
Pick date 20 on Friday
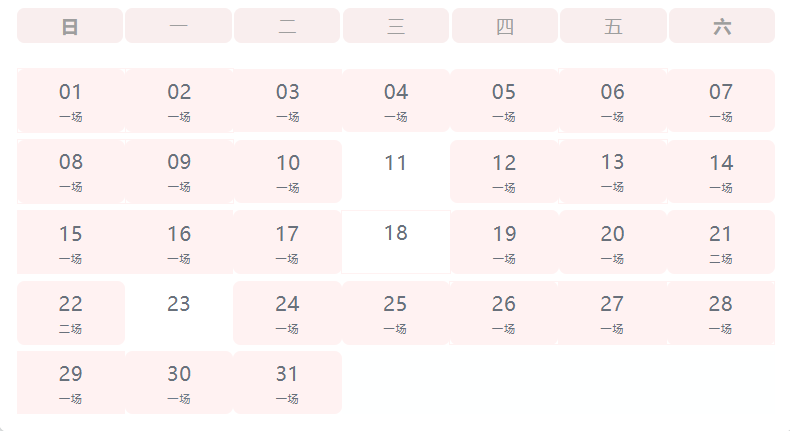click(x=613, y=242)
